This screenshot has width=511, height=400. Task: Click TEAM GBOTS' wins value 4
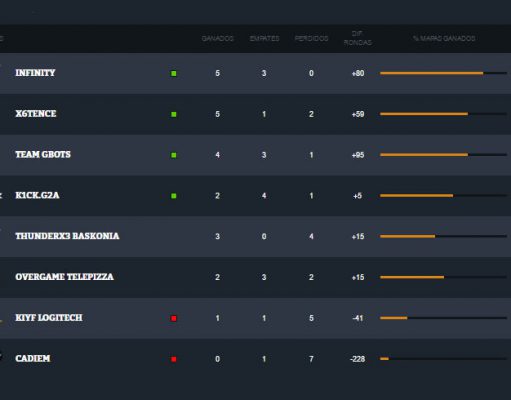pyautogui.click(x=217, y=155)
